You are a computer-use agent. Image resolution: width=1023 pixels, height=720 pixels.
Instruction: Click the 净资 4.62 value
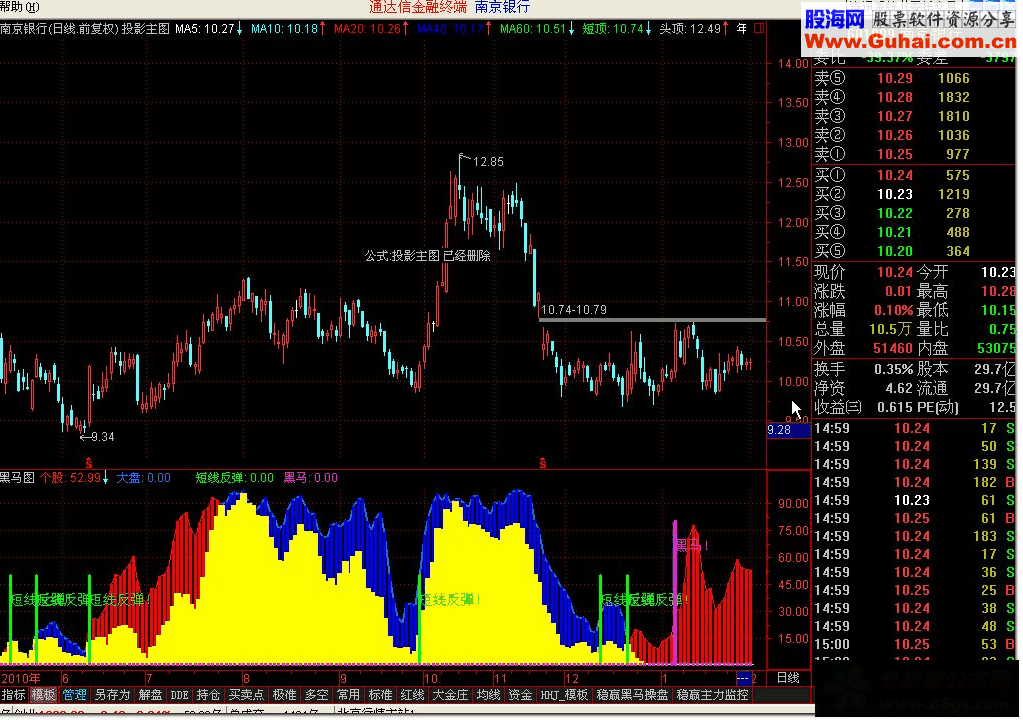click(899, 388)
